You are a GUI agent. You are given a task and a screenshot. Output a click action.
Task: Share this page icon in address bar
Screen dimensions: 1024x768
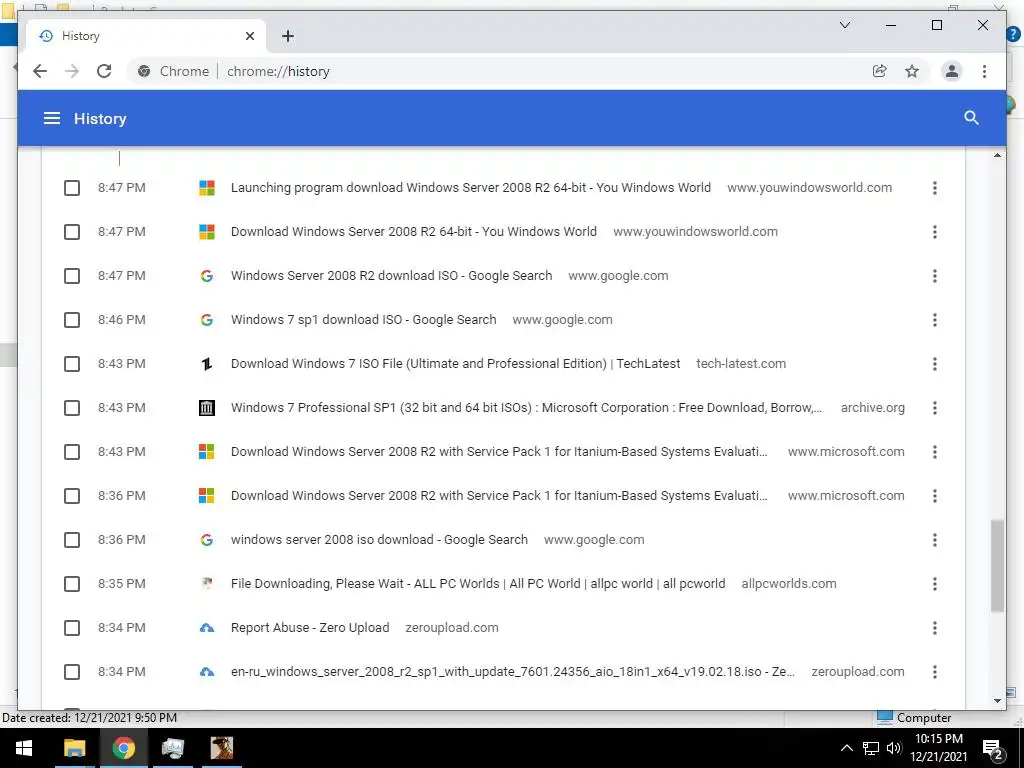click(880, 71)
